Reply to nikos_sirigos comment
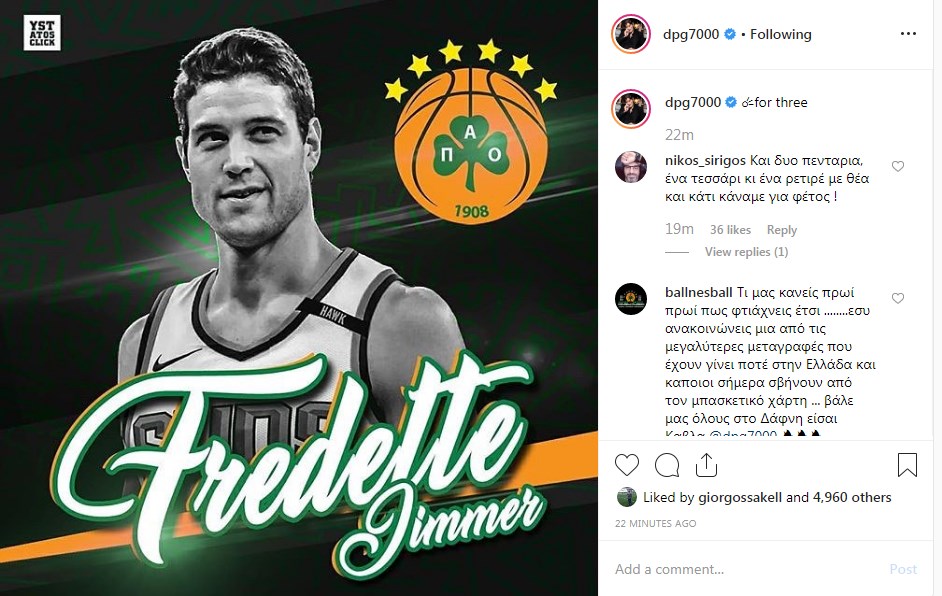 [782, 230]
